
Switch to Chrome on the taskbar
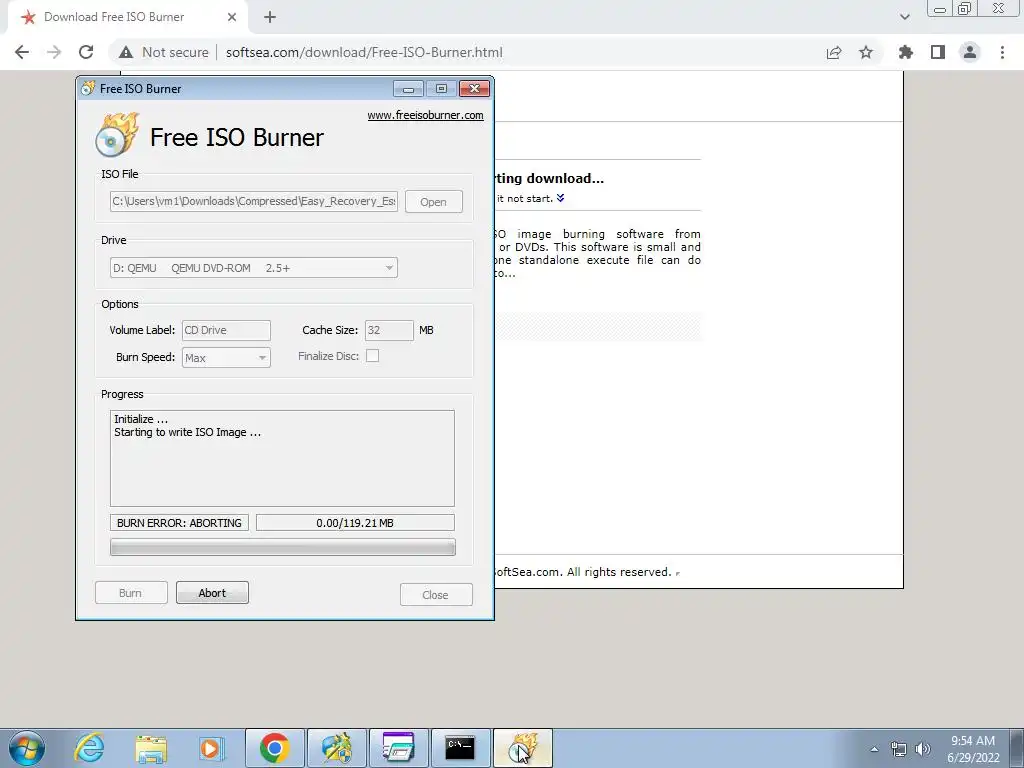tap(275, 748)
